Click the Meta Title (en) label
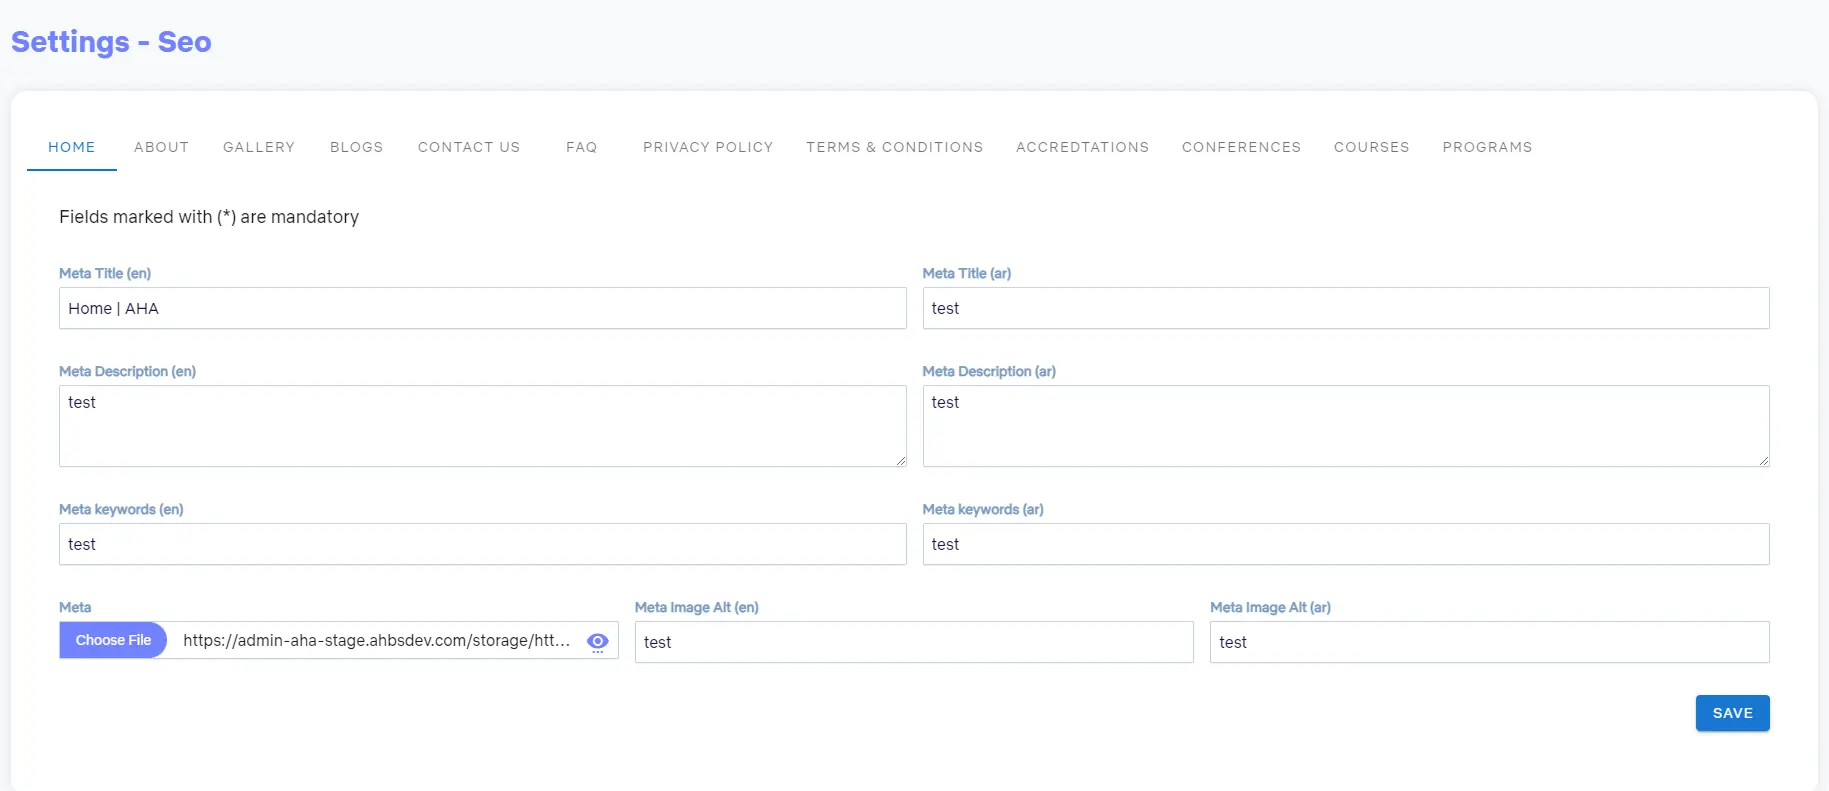 tap(105, 273)
